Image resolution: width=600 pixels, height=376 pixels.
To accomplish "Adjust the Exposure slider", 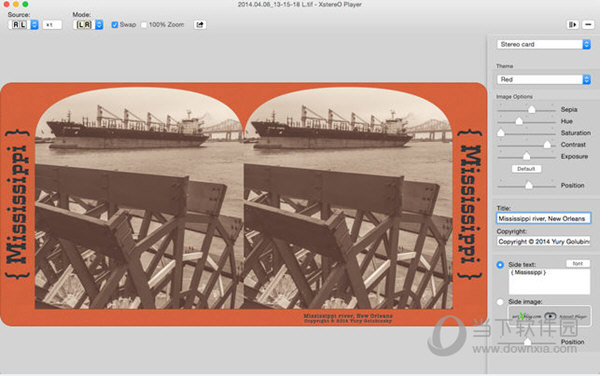I will (527, 156).
